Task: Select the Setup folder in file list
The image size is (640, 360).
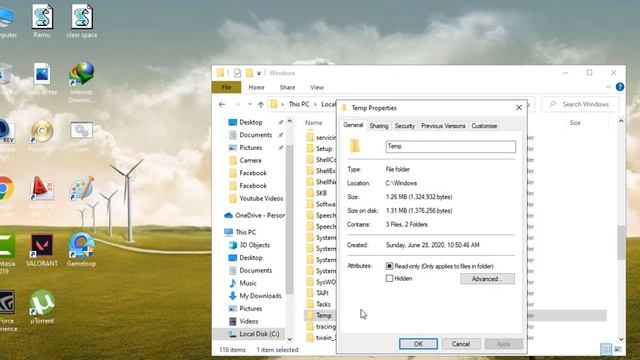Action: pyautogui.click(x=319, y=149)
